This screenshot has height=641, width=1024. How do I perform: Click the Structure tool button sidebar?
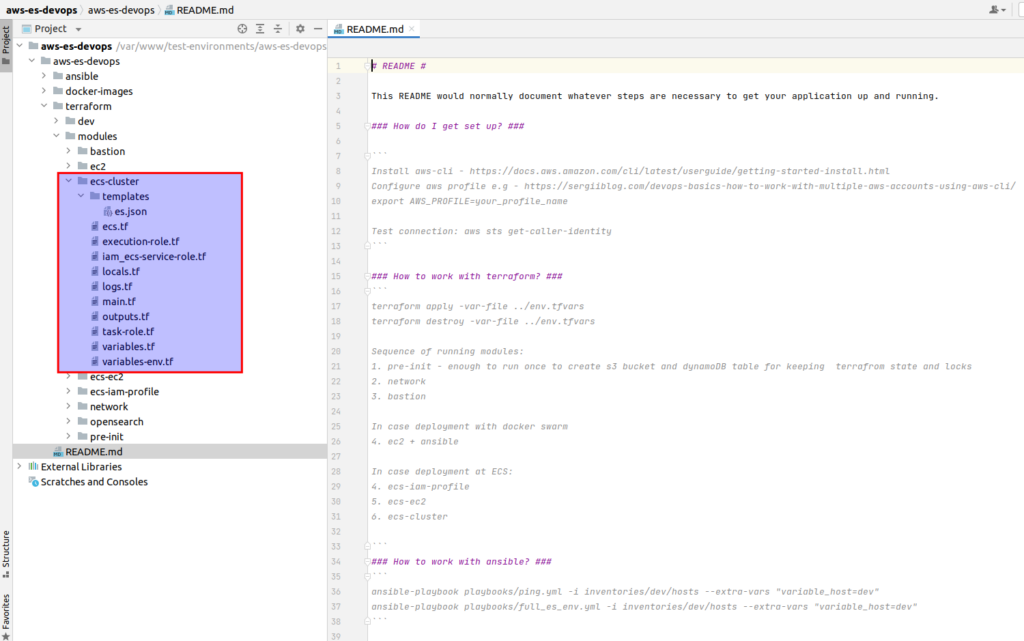click(x=8, y=551)
